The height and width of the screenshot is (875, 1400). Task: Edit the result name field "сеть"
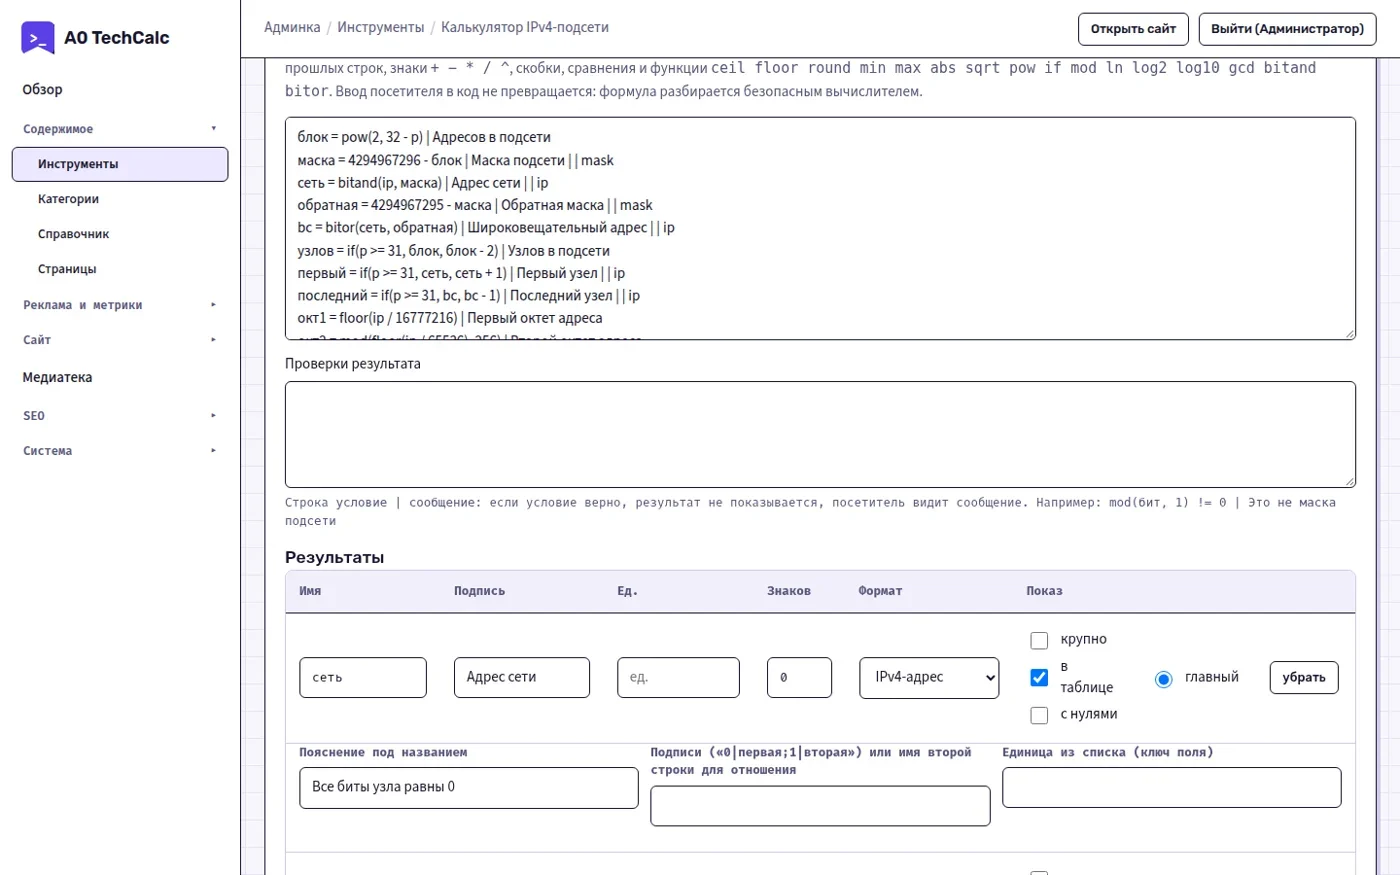coord(363,677)
